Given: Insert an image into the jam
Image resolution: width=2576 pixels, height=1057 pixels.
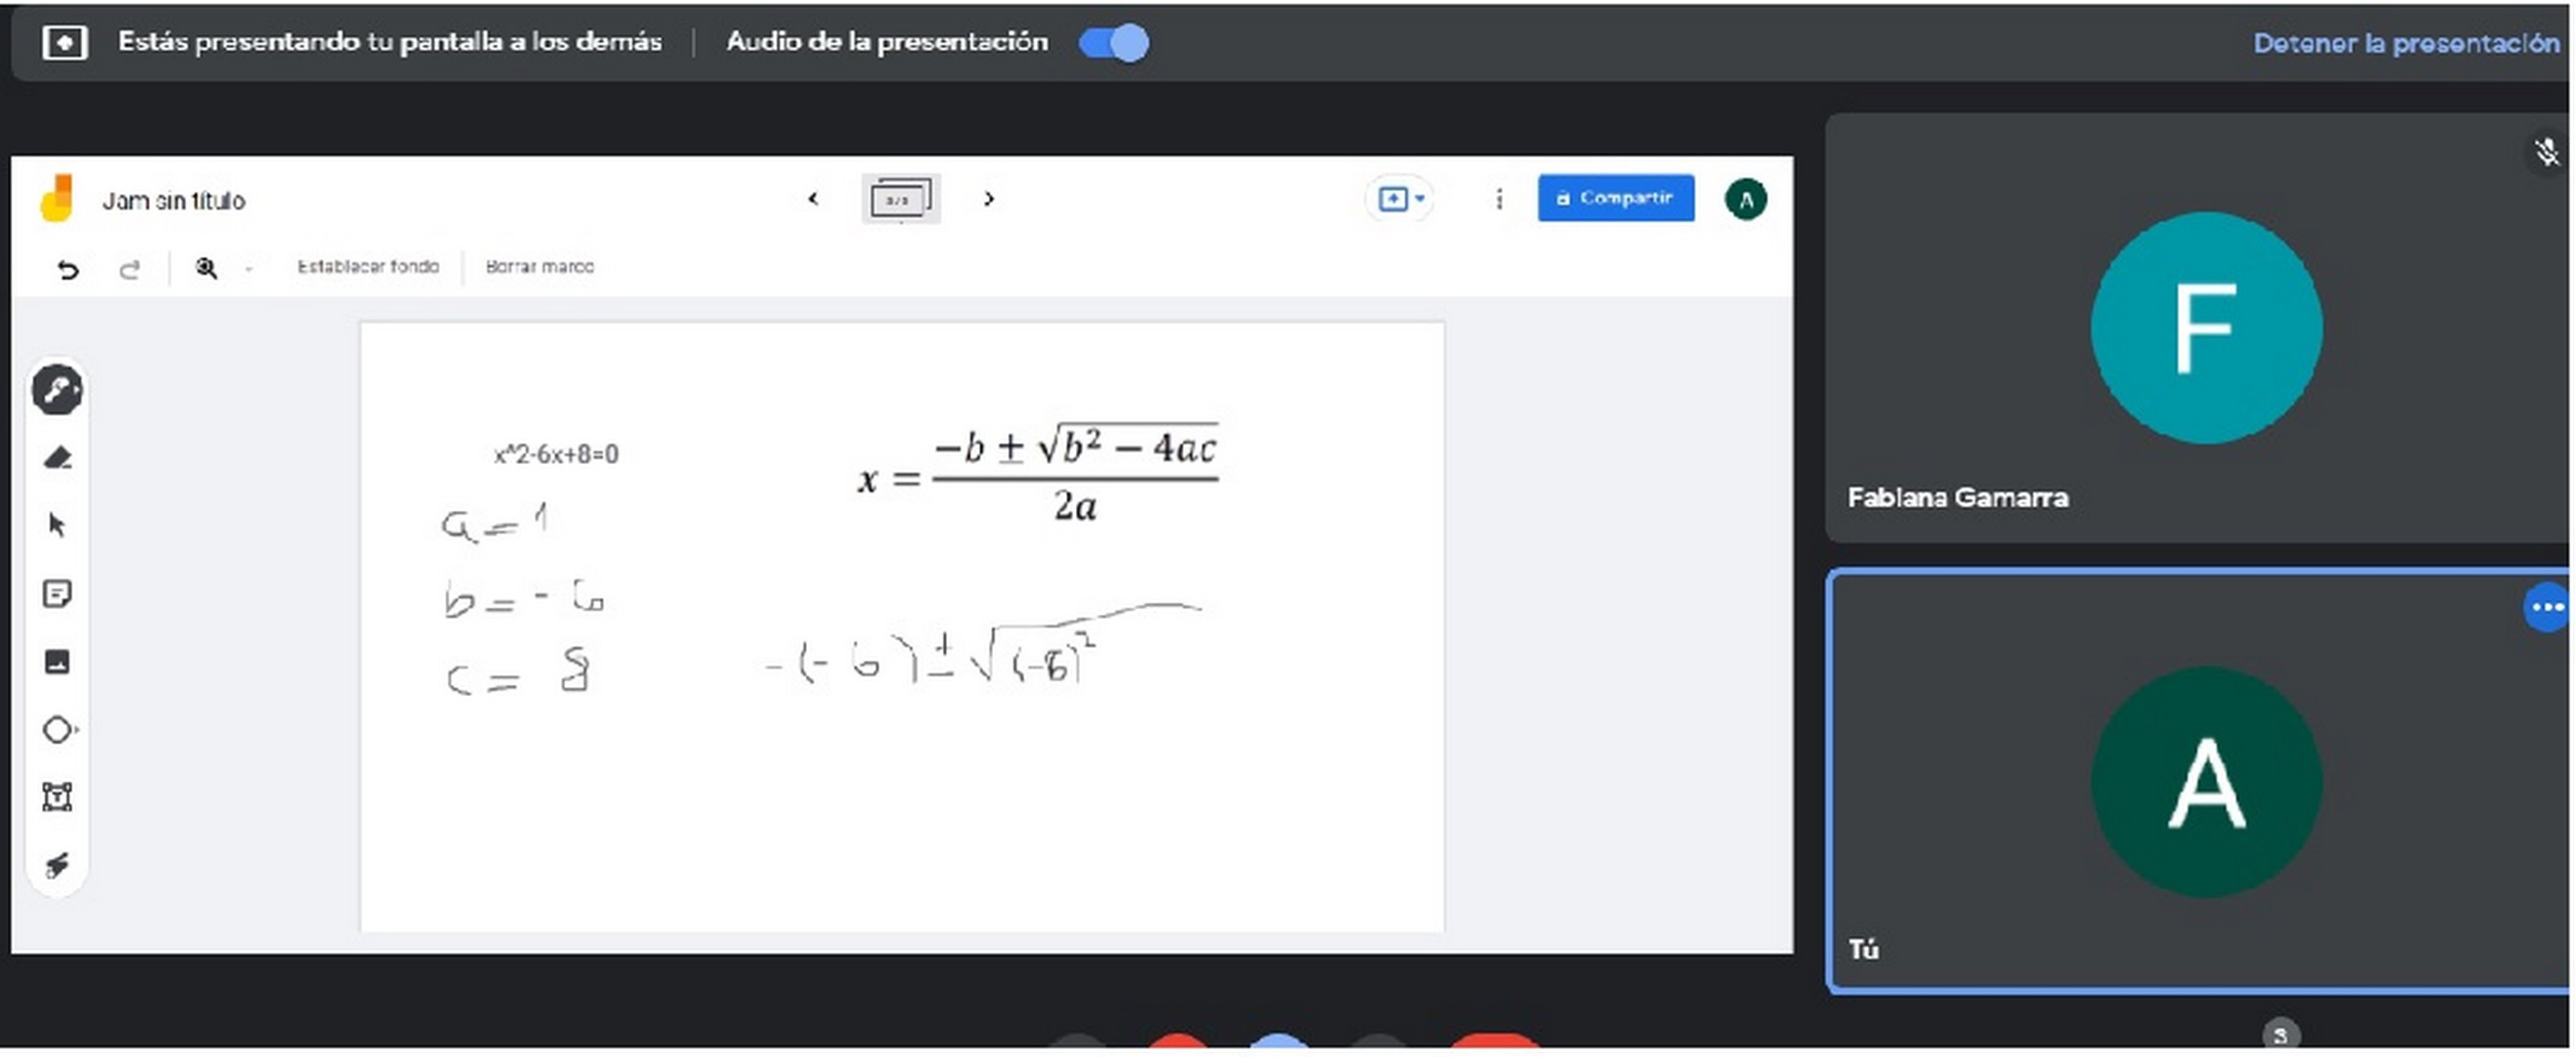Looking at the screenshot, I should point(57,661).
